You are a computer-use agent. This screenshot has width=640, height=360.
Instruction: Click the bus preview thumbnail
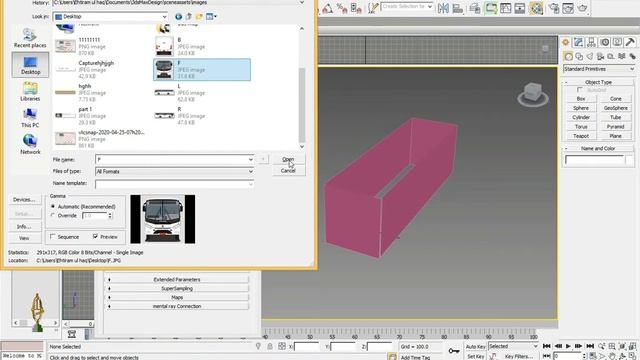(x=163, y=219)
